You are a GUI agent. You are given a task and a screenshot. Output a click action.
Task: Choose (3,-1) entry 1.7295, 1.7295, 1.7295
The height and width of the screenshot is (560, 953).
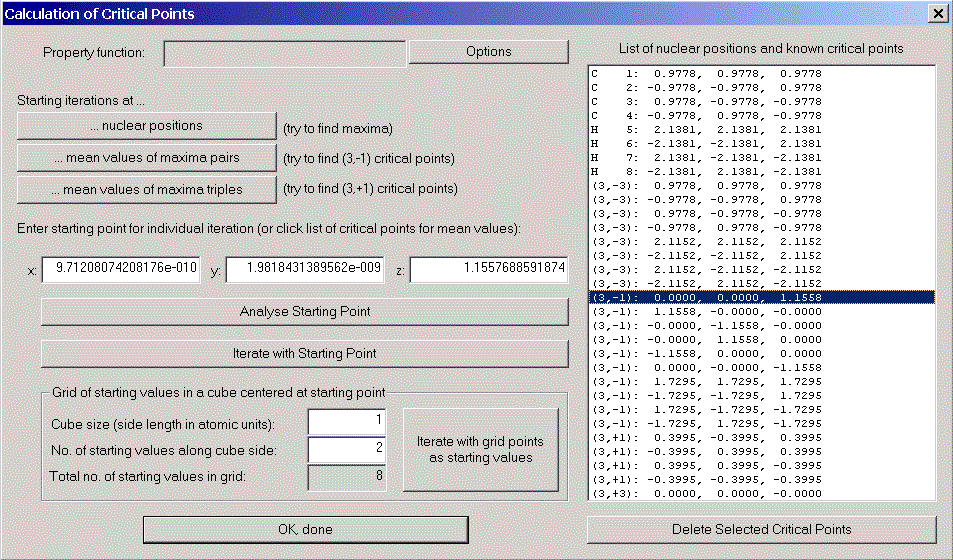click(x=708, y=382)
